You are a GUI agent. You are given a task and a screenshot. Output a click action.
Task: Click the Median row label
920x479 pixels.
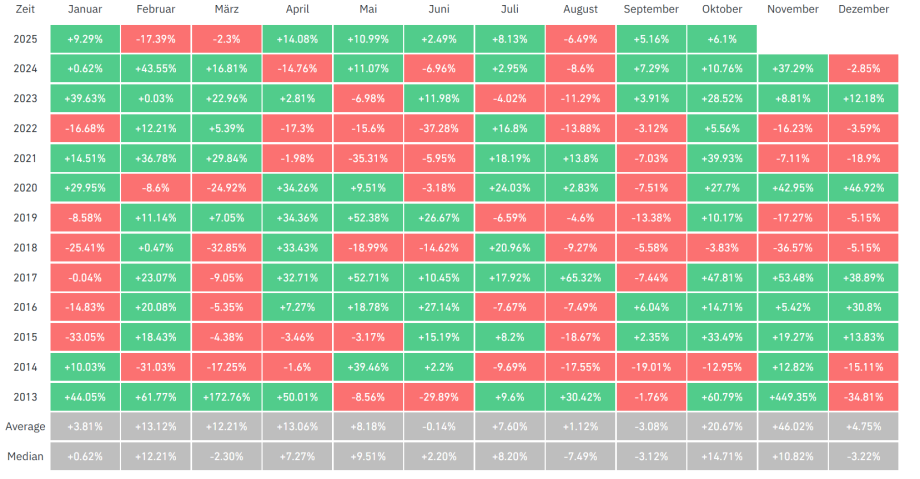pos(25,456)
